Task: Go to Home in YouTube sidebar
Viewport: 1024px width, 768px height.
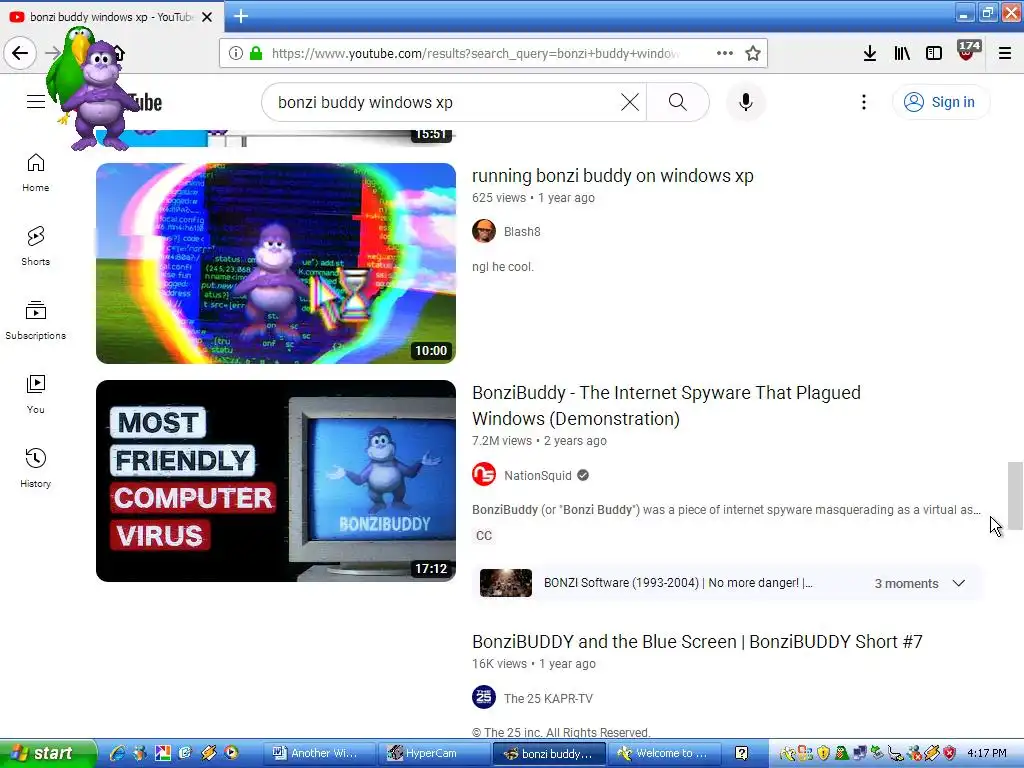Action: tap(35, 172)
